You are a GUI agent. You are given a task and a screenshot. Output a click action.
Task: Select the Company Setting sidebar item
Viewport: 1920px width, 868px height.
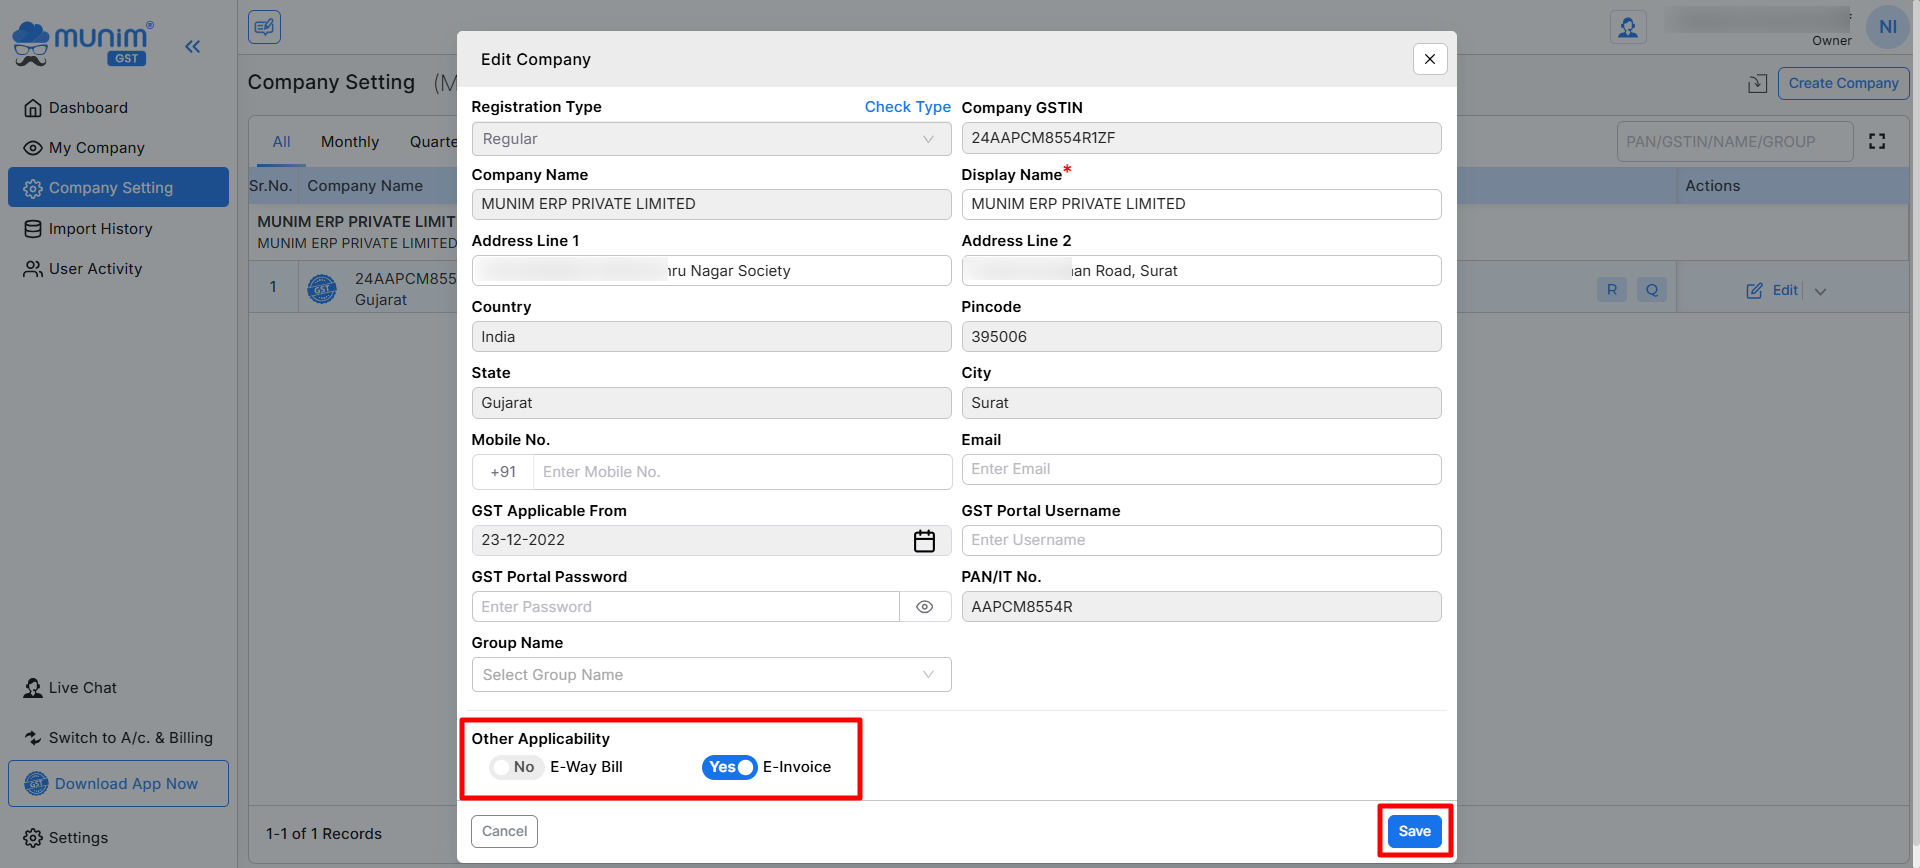click(118, 188)
